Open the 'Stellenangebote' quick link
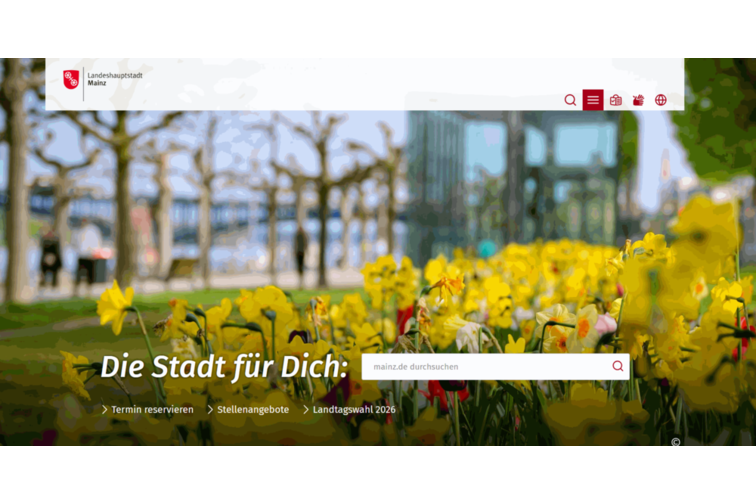The height and width of the screenshot is (504, 756). [x=248, y=409]
